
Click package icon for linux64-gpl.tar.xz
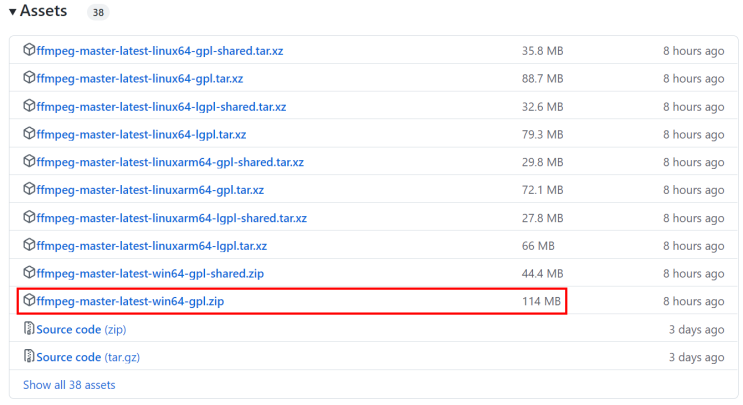(29, 77)
